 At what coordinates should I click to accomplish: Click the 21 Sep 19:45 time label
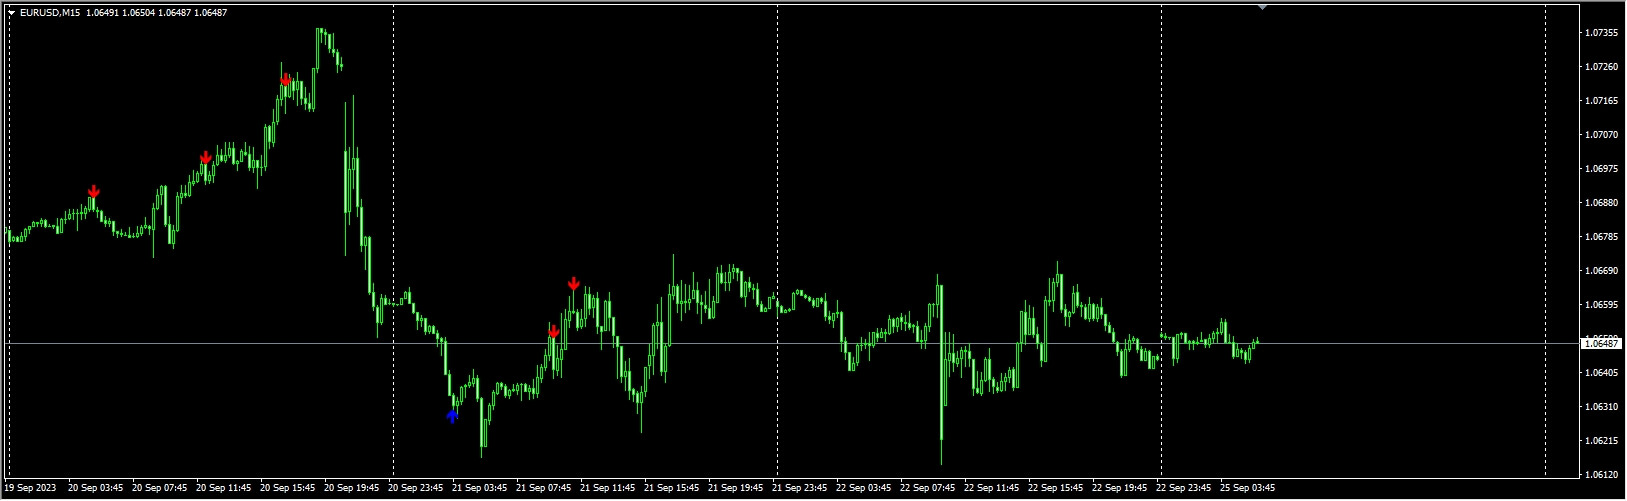[736, 488]
